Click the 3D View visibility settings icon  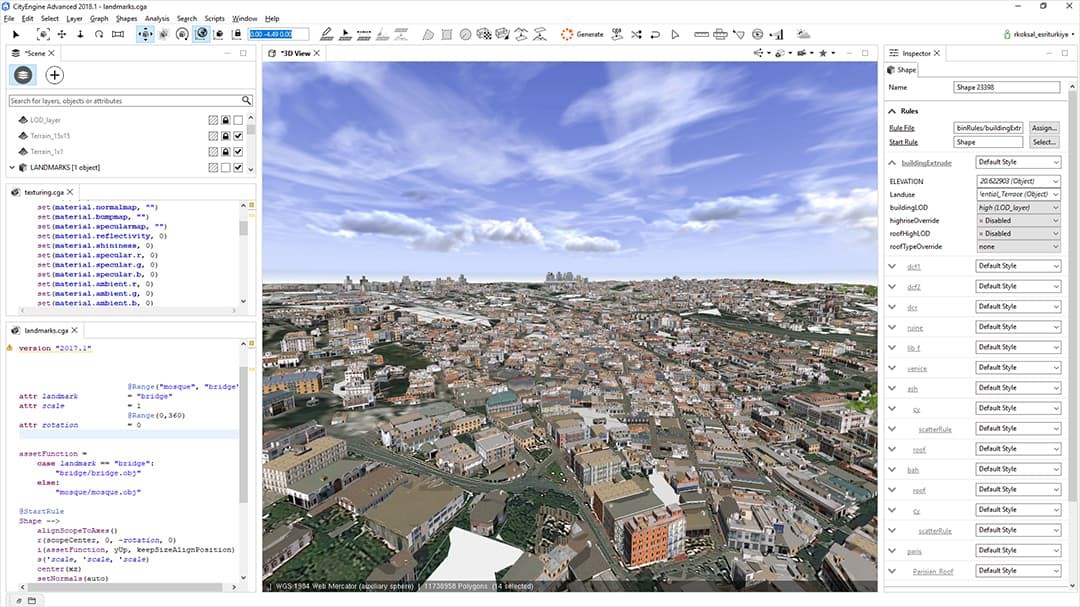pos(780,53)
